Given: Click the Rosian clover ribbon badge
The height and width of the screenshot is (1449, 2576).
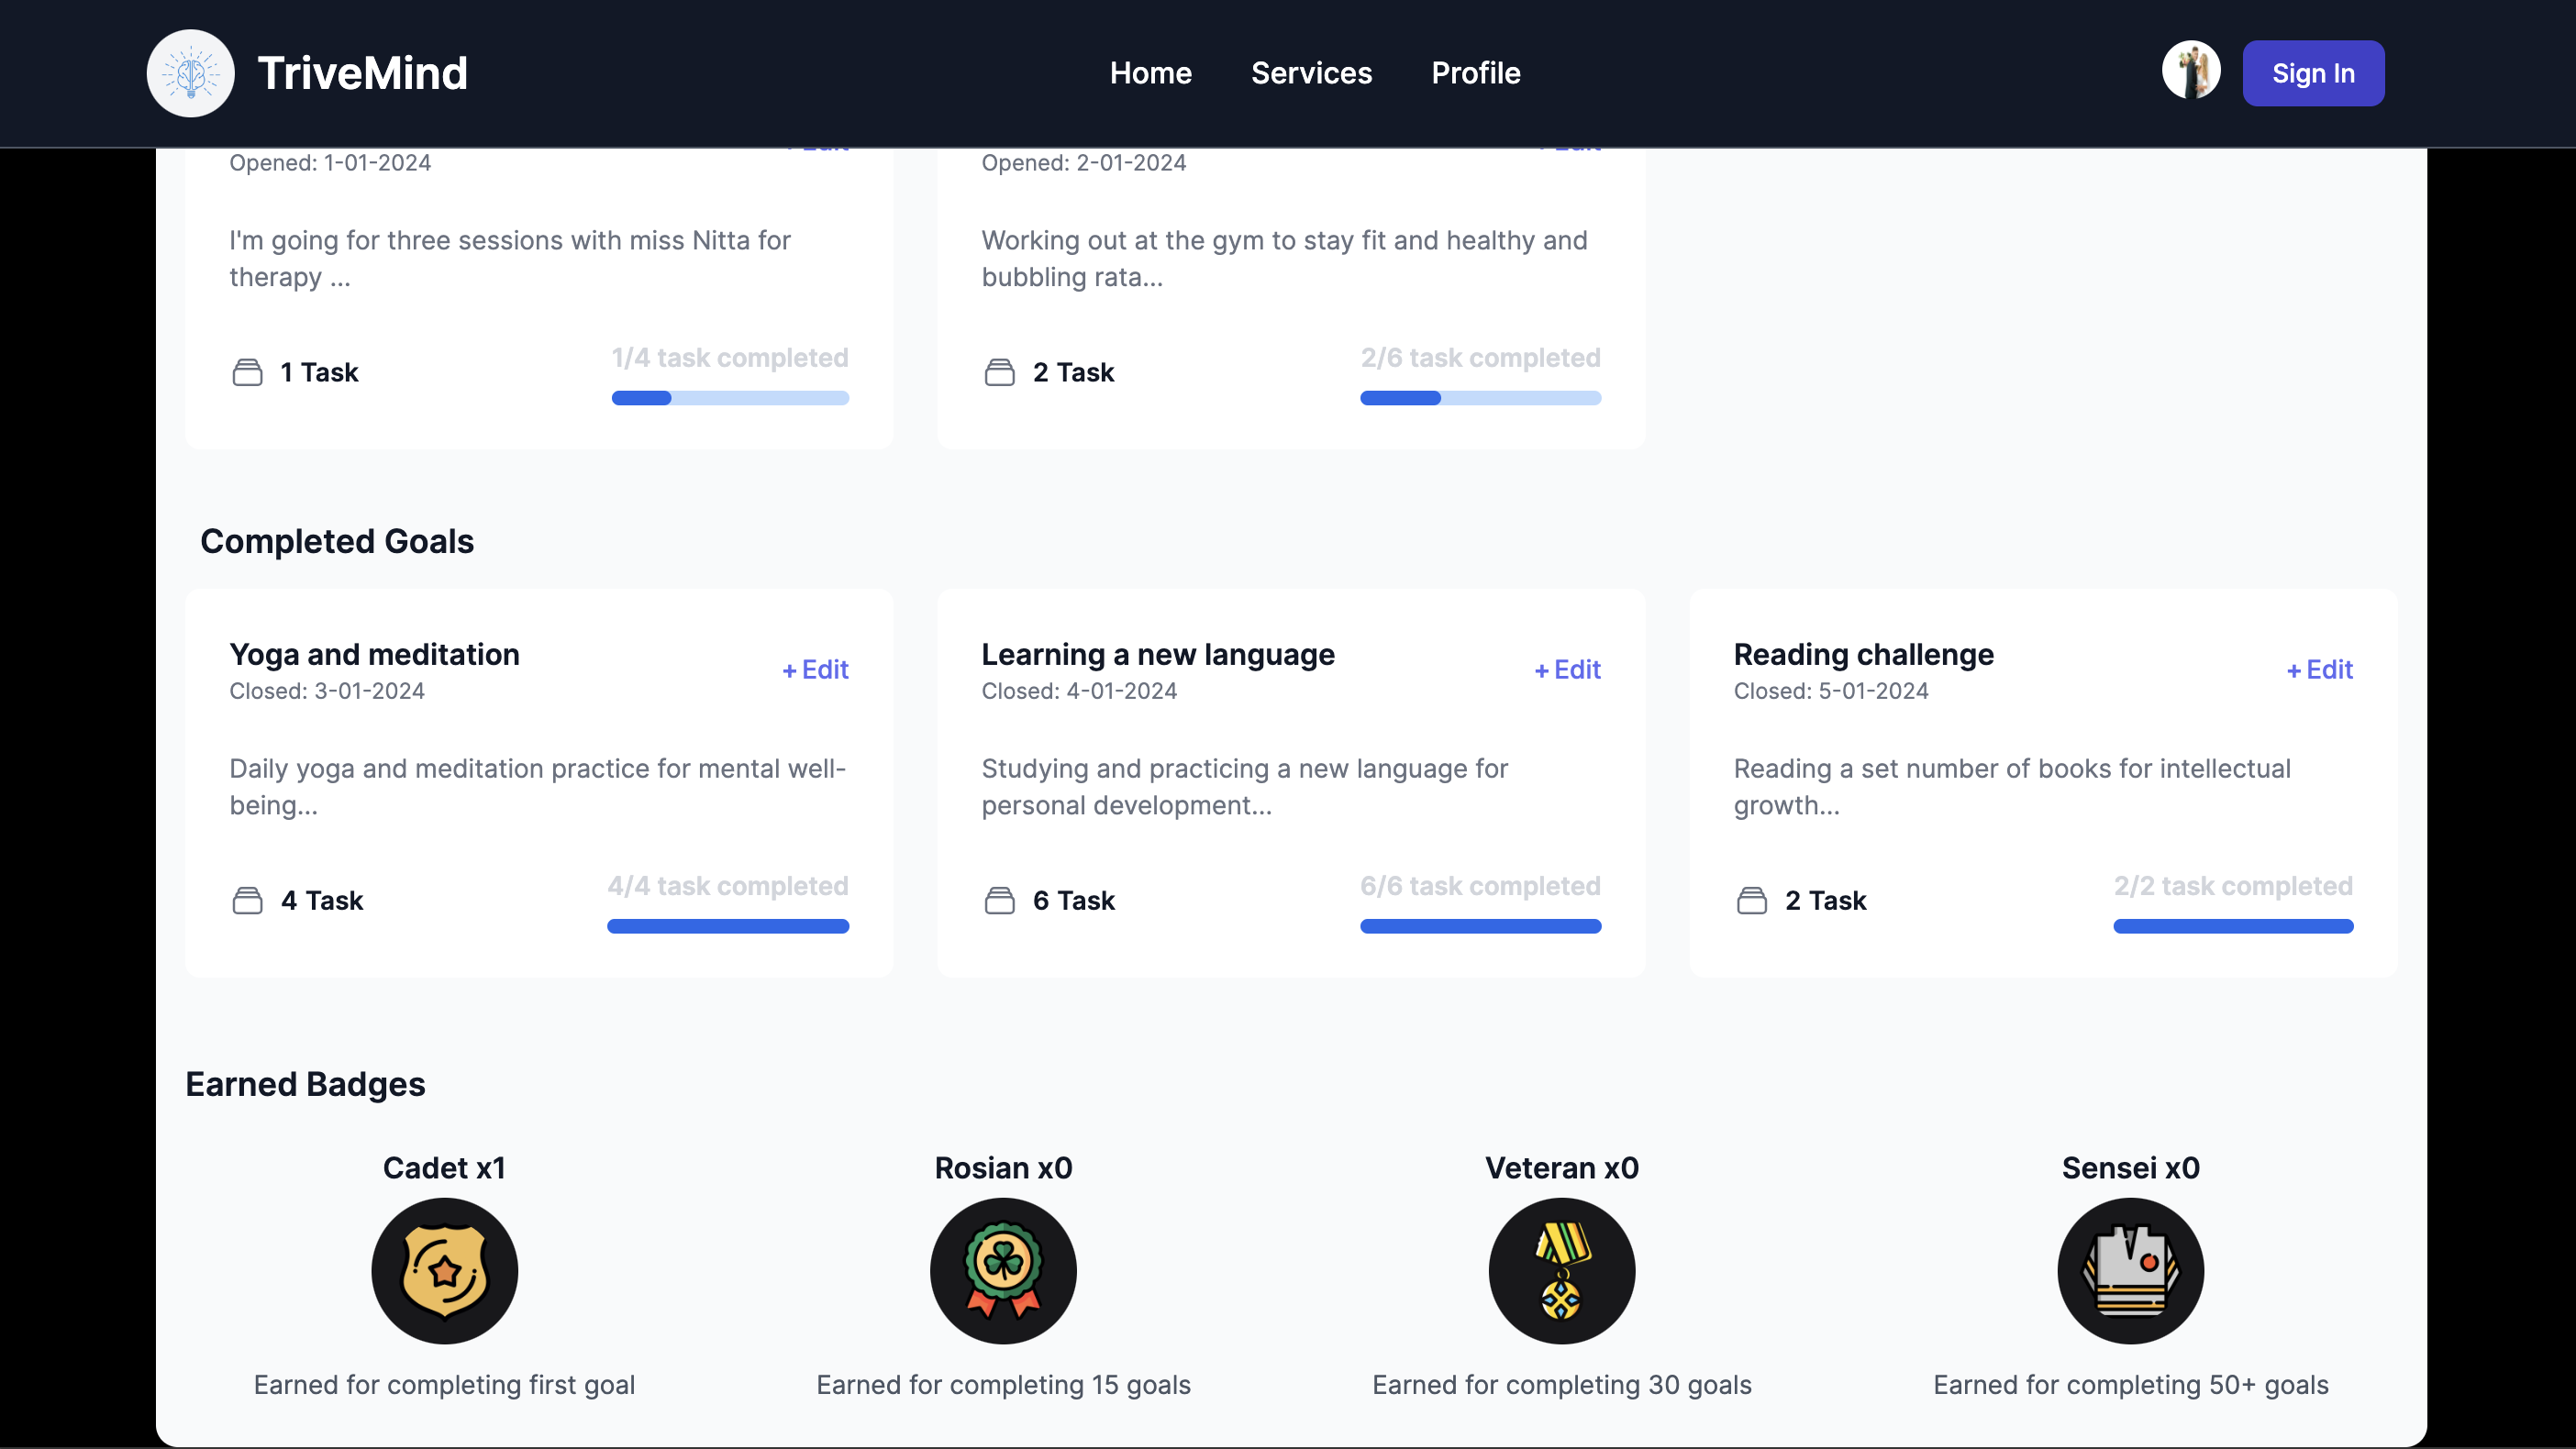Looking at the screenshot, I should (x=1003, y=1271).
